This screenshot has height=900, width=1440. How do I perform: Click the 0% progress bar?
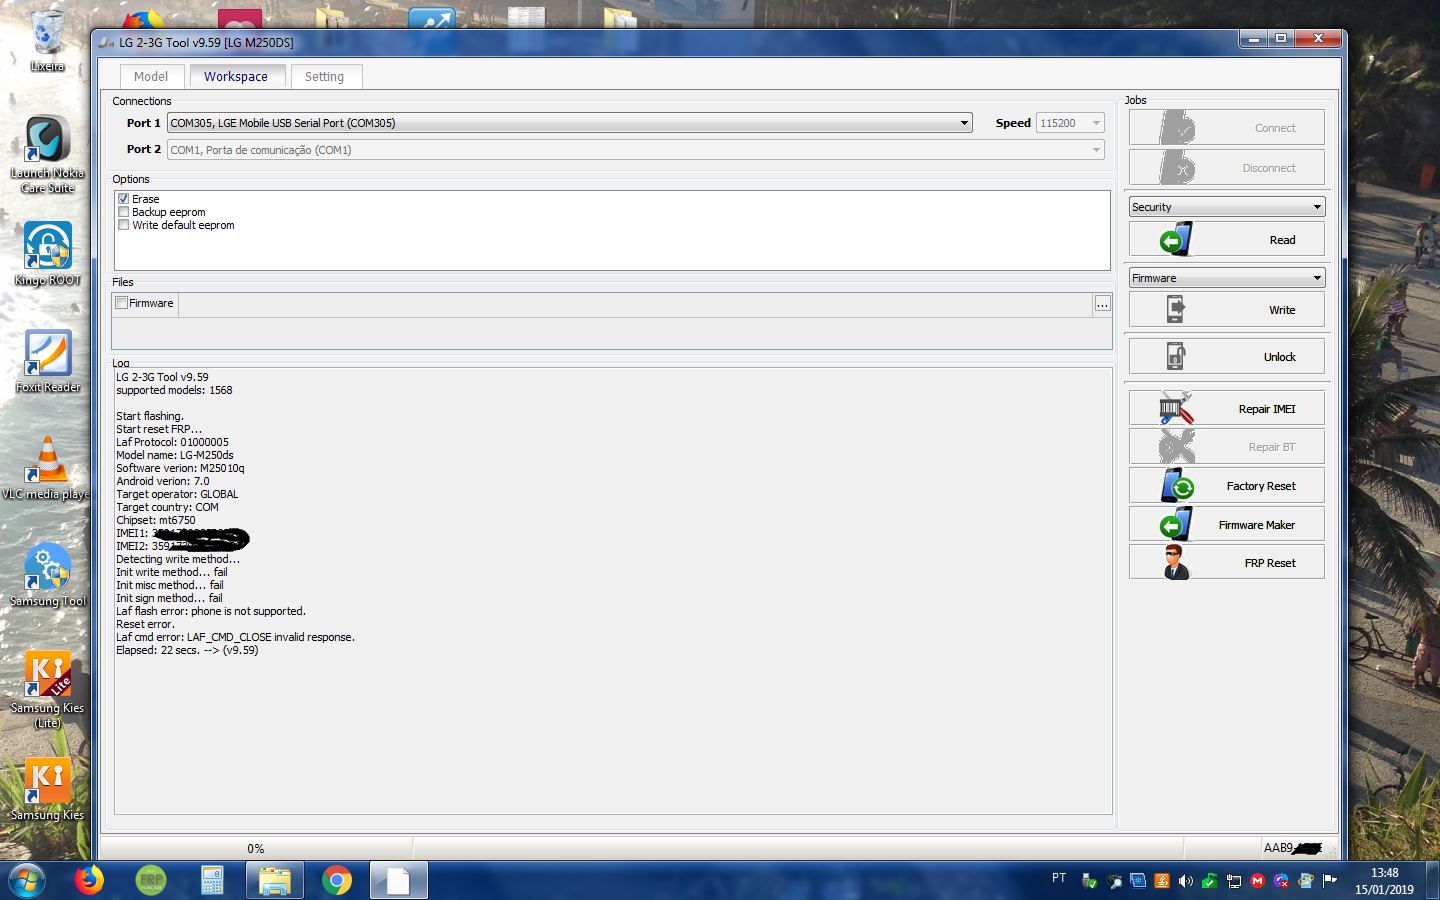click(x=256, y=848)
